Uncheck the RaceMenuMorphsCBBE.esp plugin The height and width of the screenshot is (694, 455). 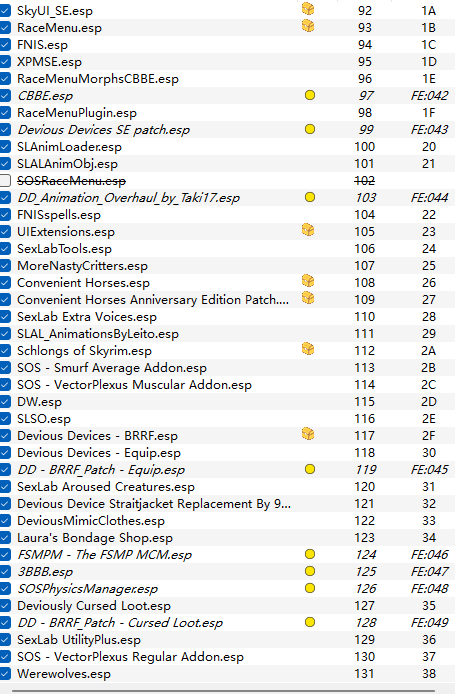pyautogui.click(x=5, y=79)
